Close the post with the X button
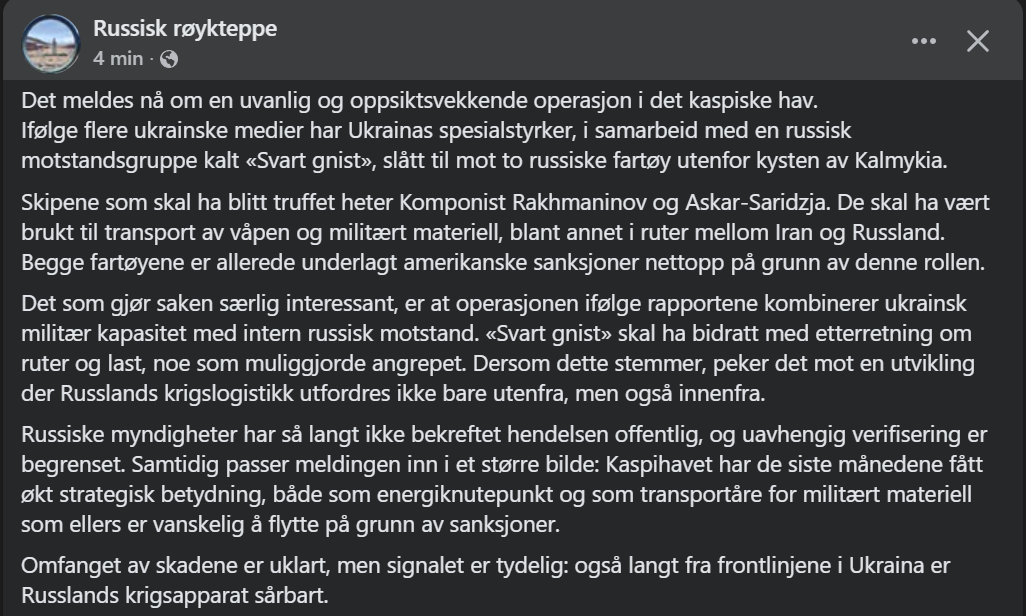This screenshot has height=616, width=1026. click(x=977, y=41)
